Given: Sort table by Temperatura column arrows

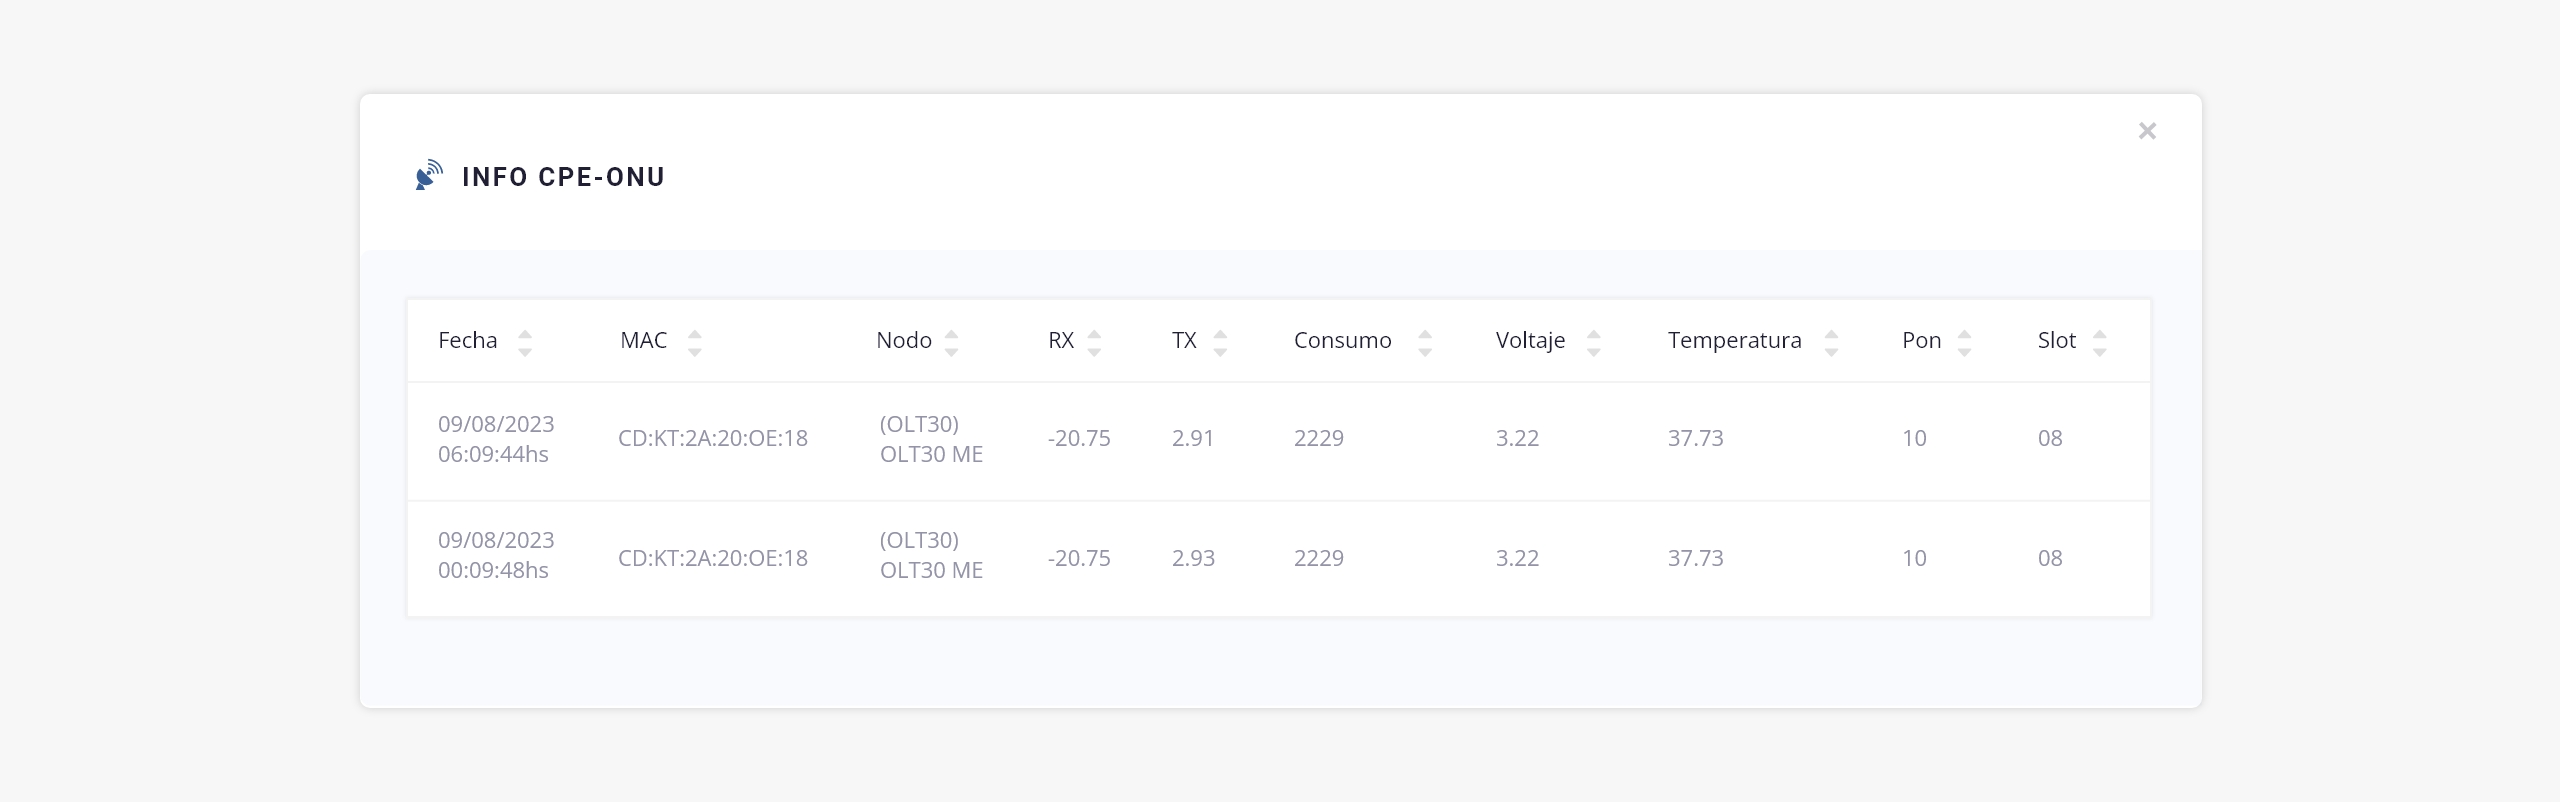Looking at the screenshot, I should 1831,342.
